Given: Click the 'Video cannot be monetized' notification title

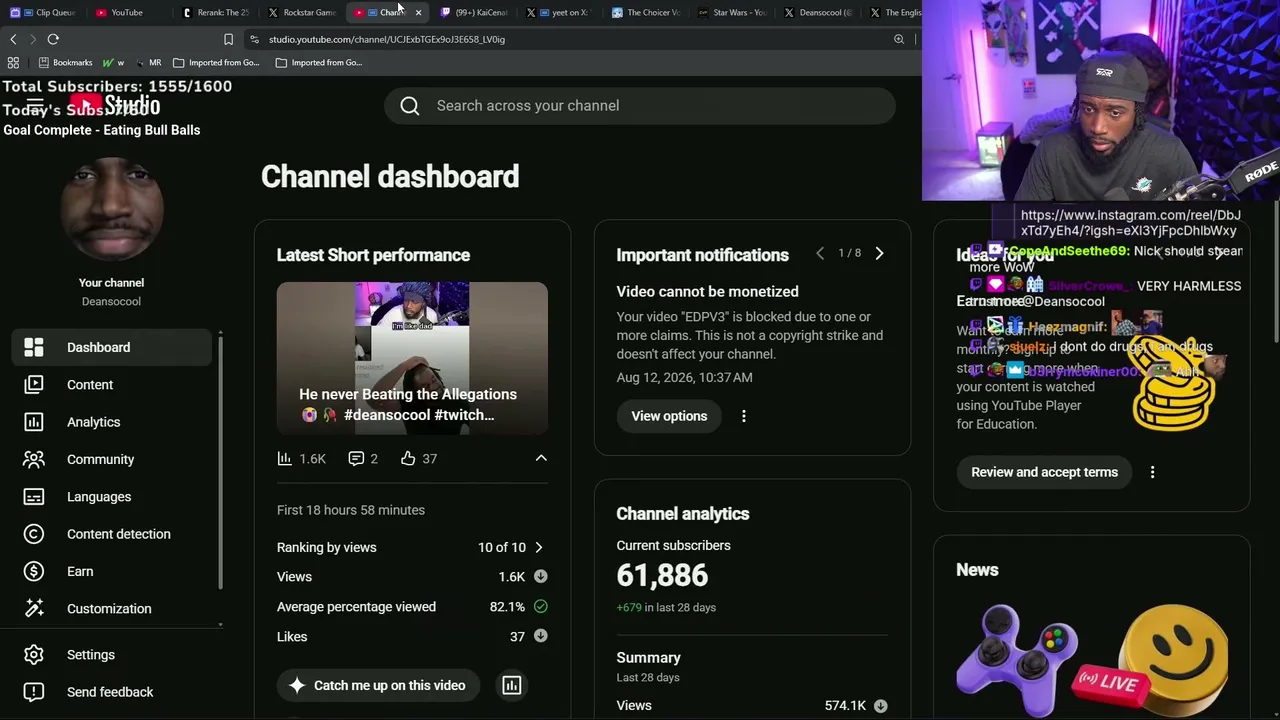Looking at the screenshot, I should point(707,292).
